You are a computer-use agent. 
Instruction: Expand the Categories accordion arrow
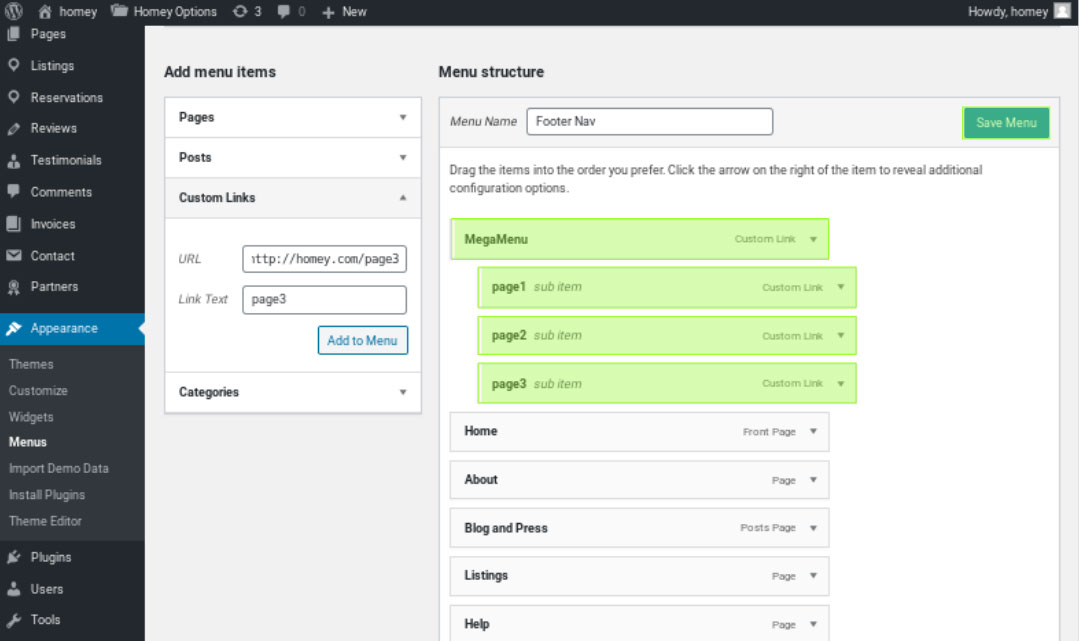(x=403, y=392)
